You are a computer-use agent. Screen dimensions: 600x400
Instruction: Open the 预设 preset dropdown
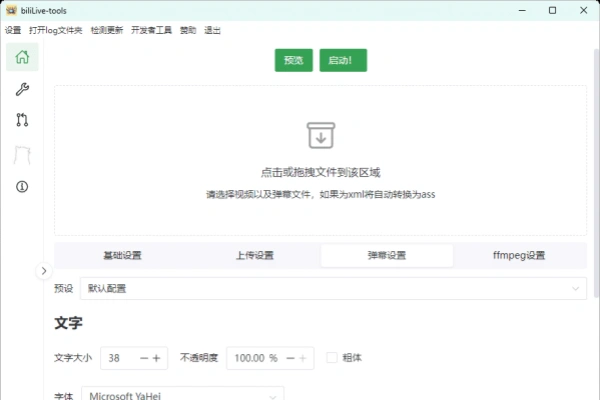click(x=333, y=288)
